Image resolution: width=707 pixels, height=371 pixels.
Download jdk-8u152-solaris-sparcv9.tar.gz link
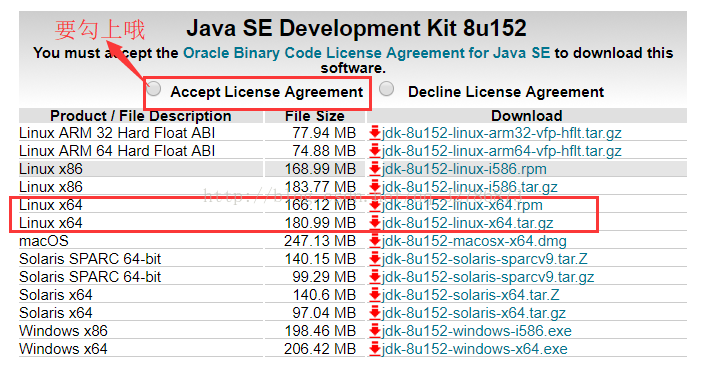pos(488,277)
